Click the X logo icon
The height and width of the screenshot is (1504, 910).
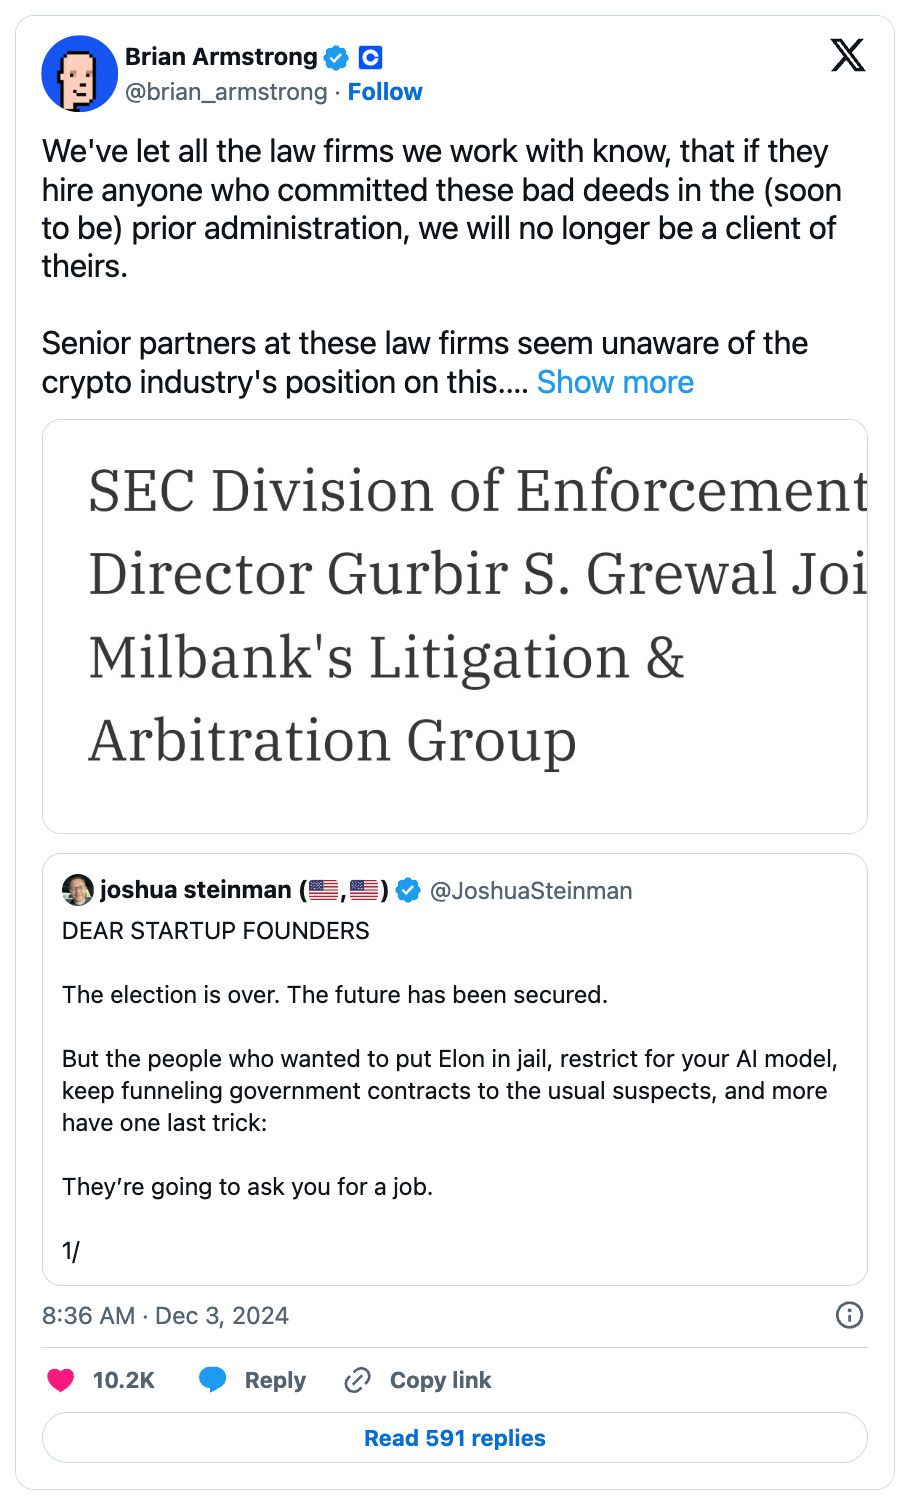pos(848,56)
